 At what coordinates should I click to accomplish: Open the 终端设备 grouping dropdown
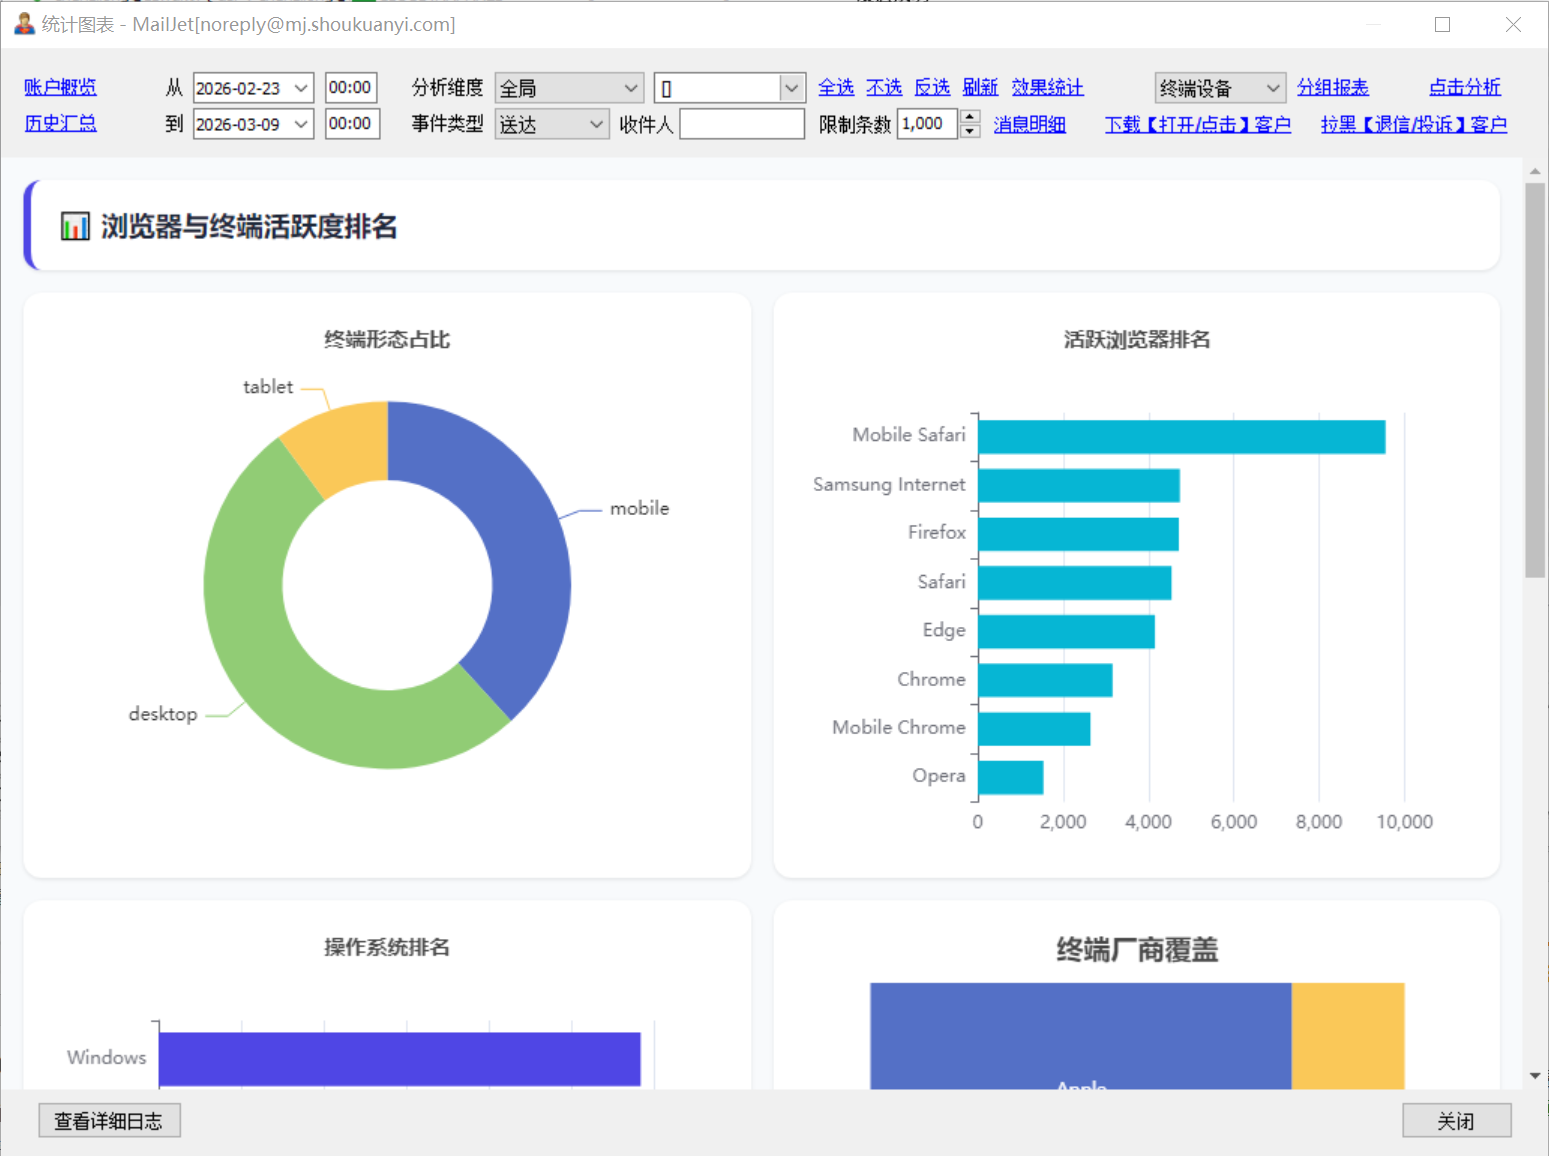1272,88
